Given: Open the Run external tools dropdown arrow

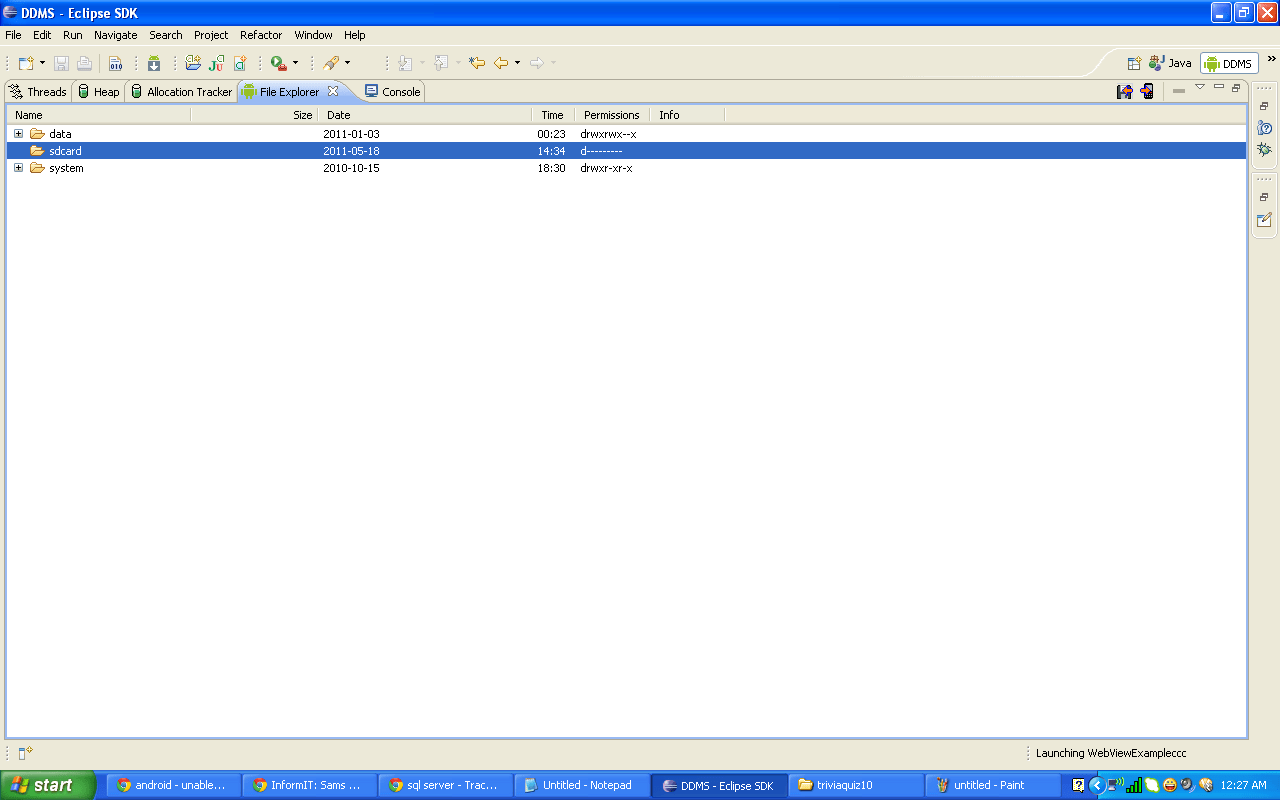Looking at the screenshot, I should point(295,63).
